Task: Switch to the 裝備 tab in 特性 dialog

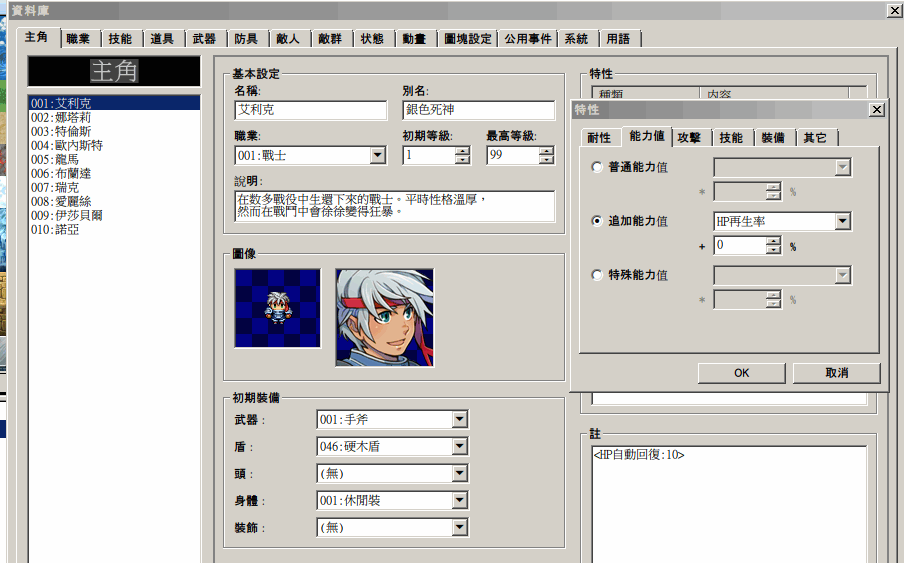Action: 773,138
